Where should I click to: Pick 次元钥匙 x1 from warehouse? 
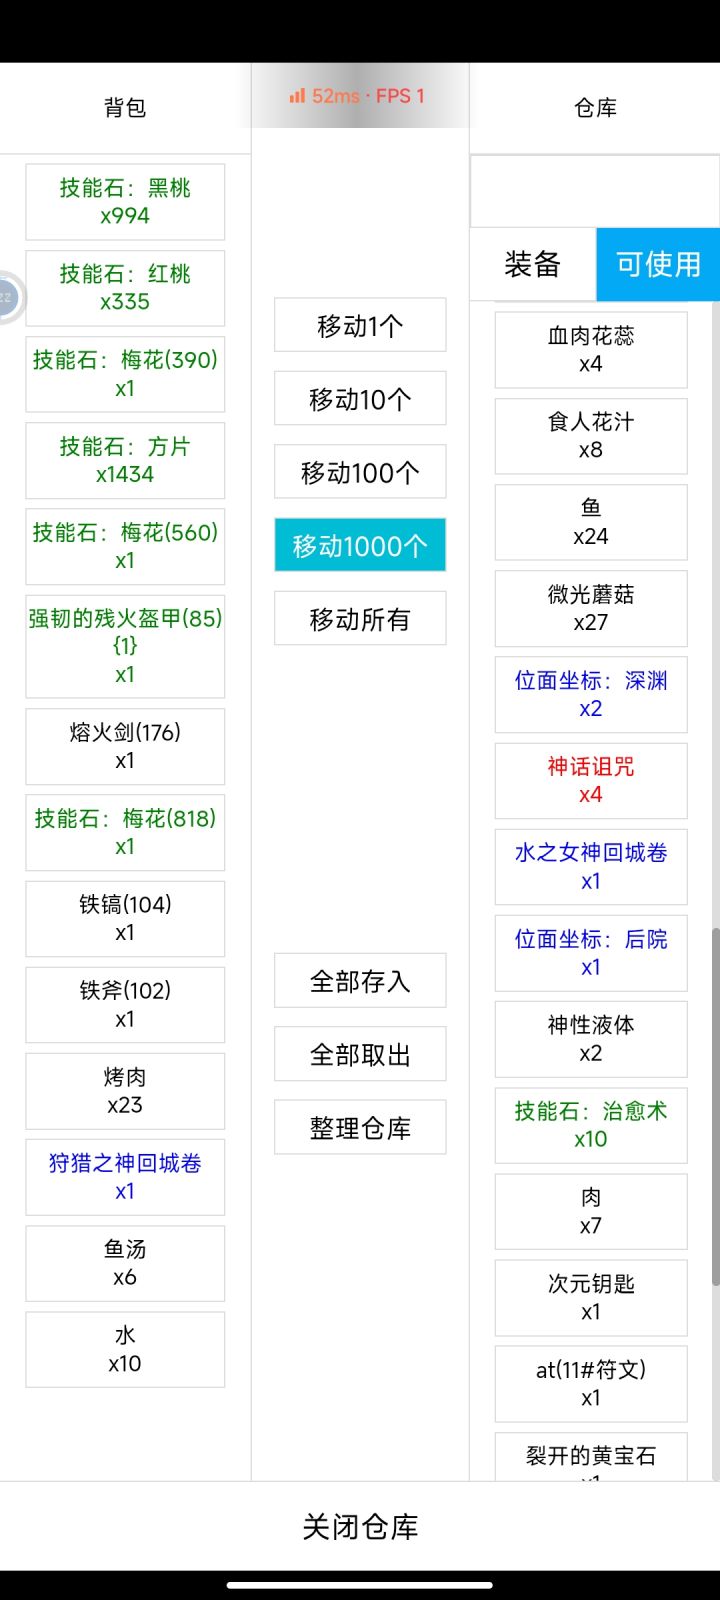(591, 1298)
